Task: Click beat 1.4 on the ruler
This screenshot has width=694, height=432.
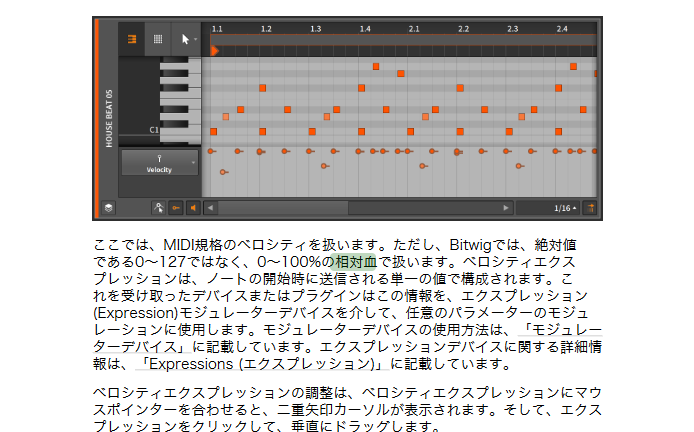Action: tap(365, 29)
